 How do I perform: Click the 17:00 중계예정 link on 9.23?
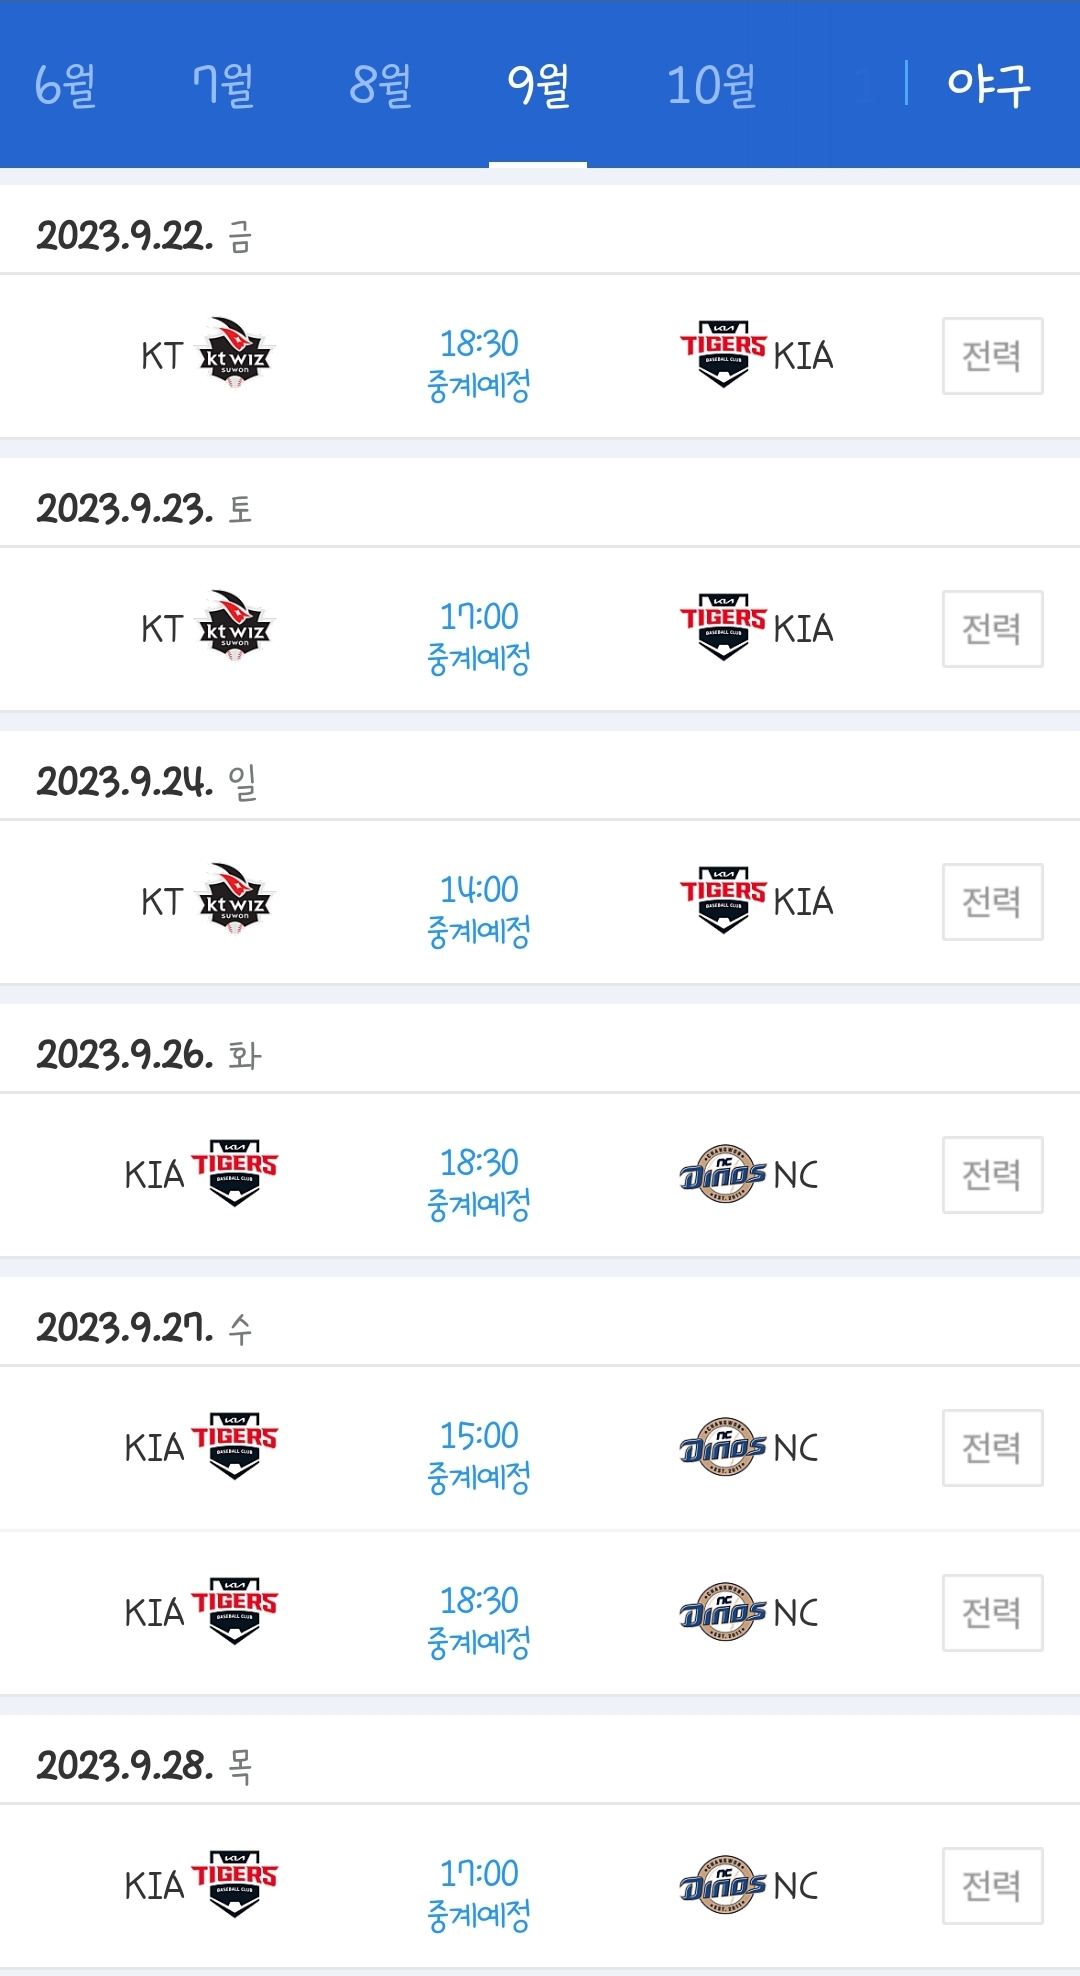479,637
